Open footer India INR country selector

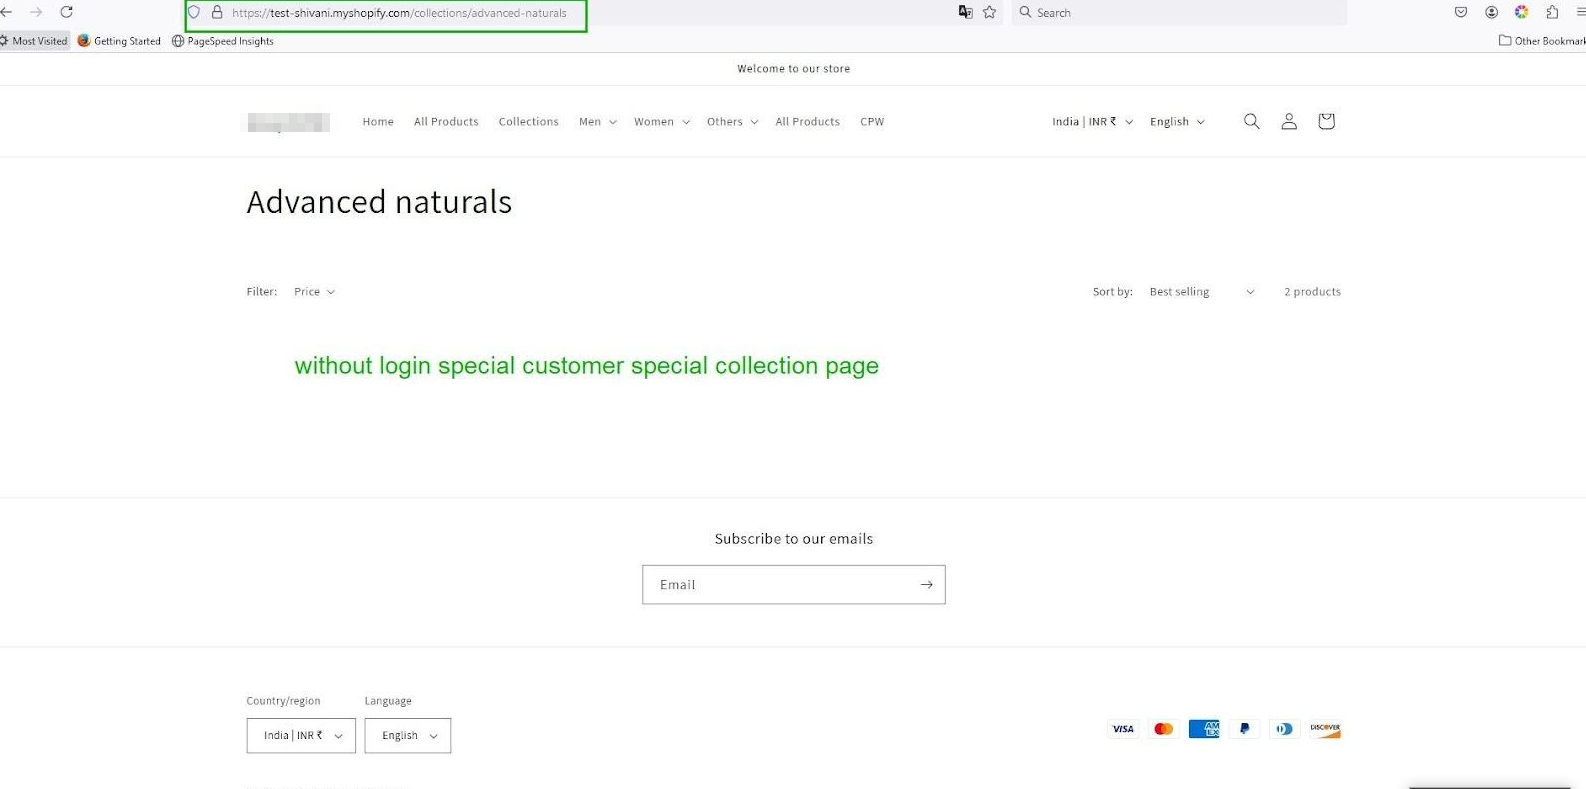[x=301, y=736]
